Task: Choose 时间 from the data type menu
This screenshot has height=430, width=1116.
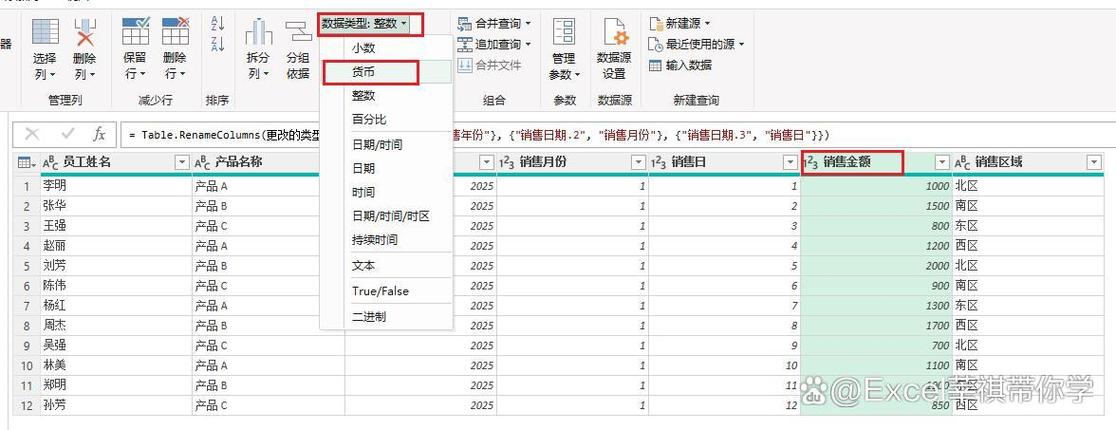Action: [x=386, y=192]
